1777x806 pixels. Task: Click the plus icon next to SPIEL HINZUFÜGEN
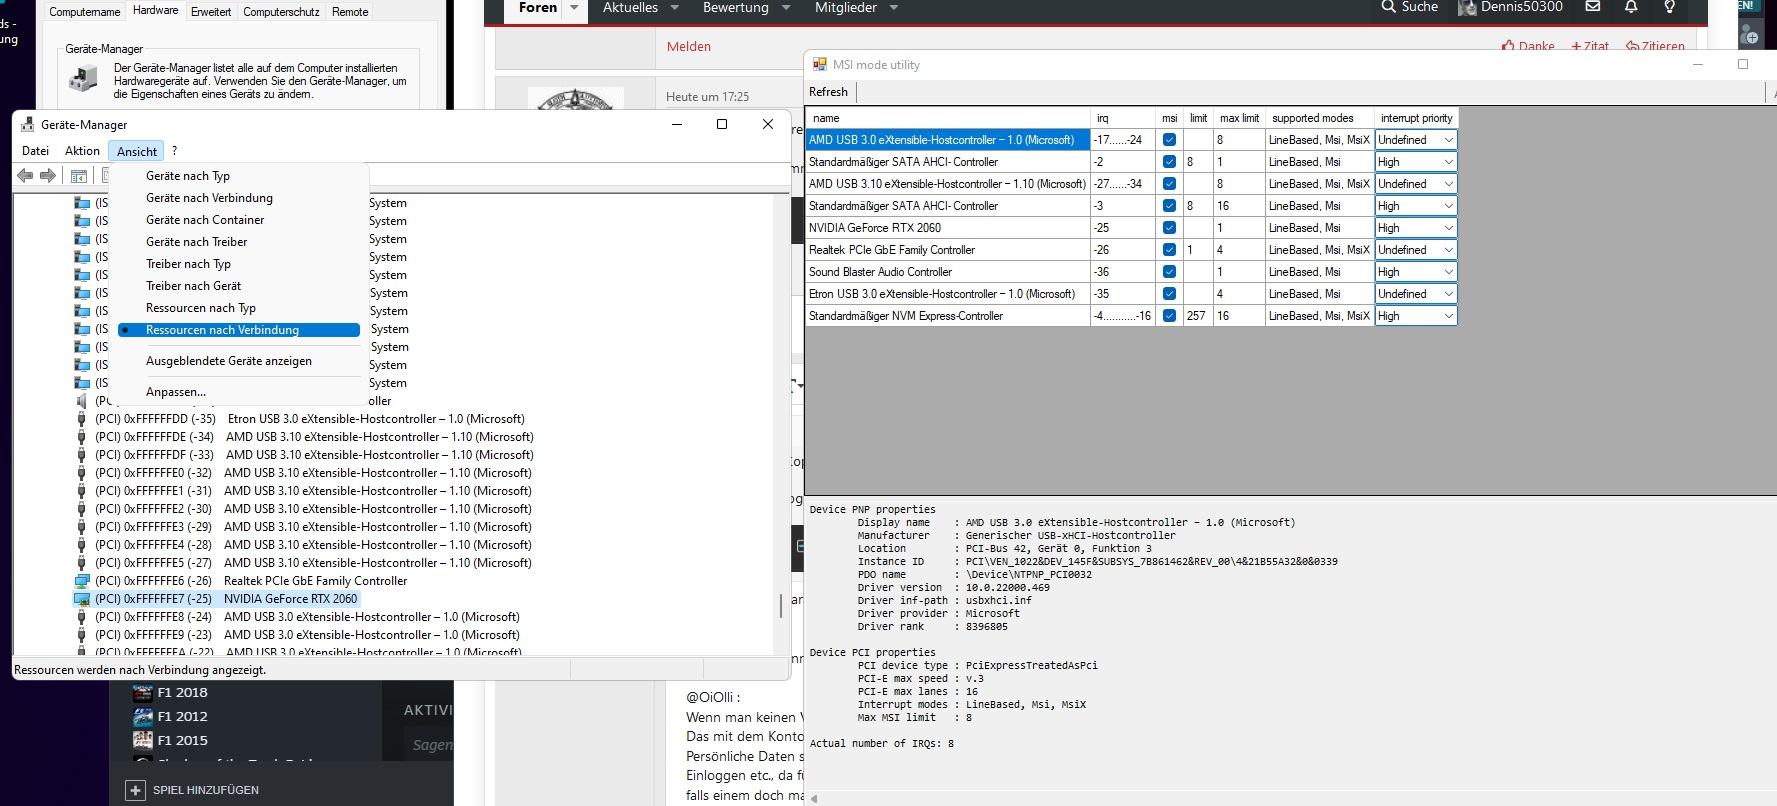135,790
